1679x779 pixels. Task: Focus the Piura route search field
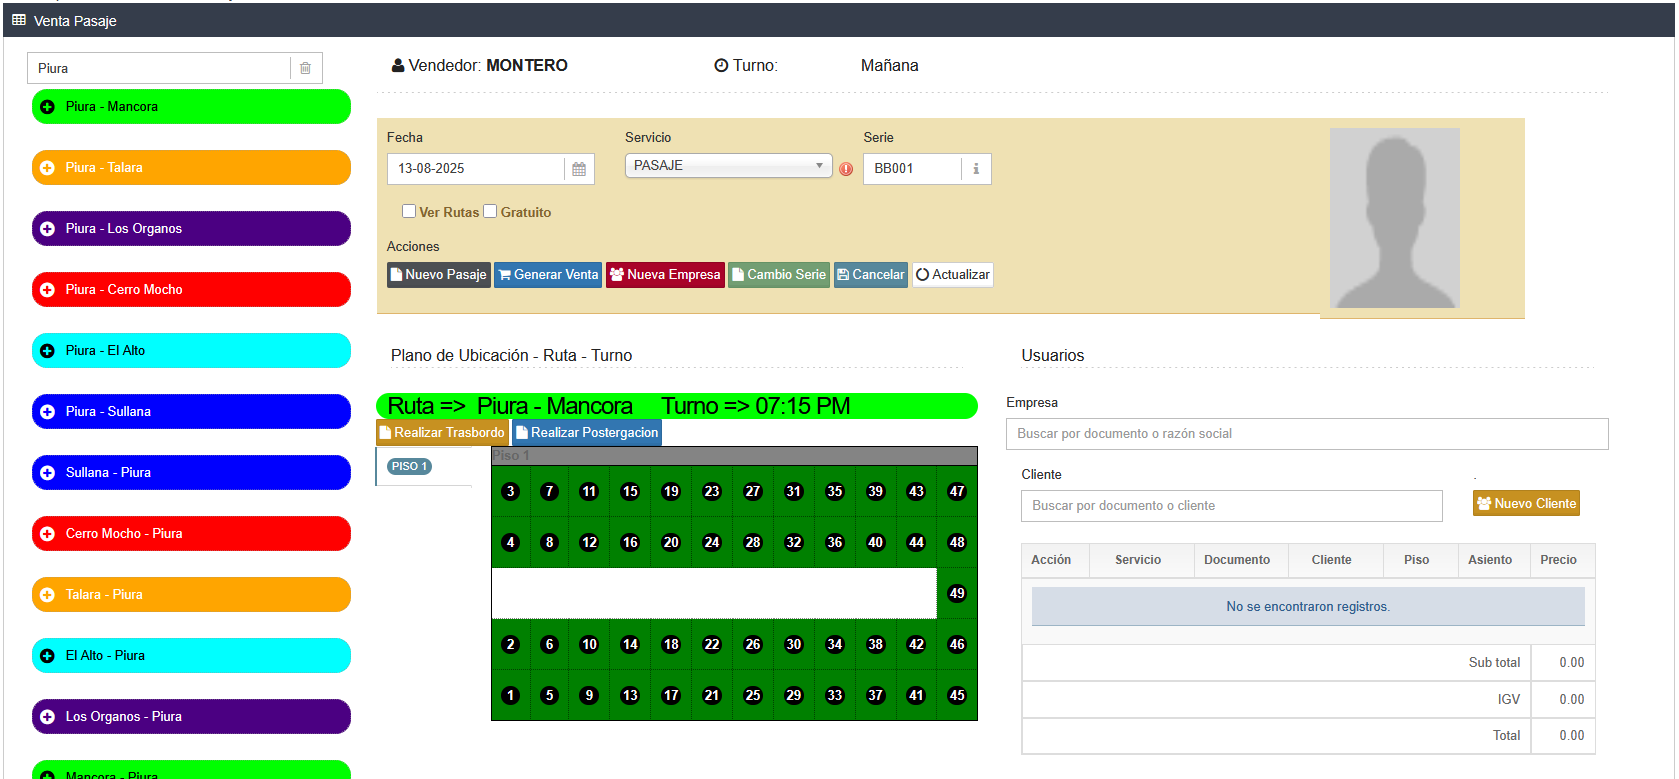(x=159, y=68)
